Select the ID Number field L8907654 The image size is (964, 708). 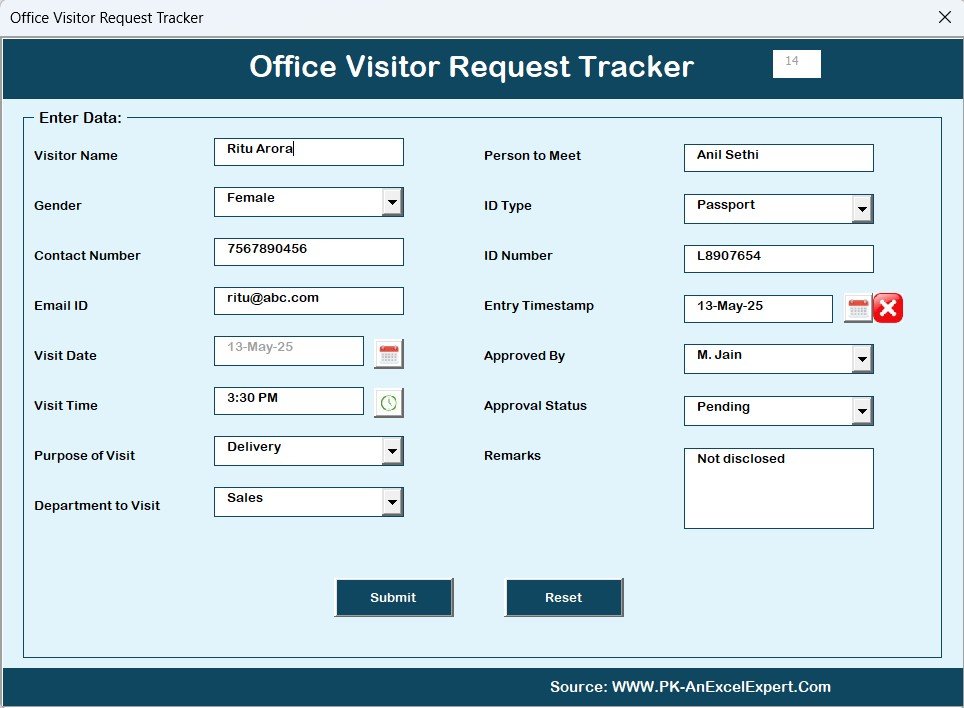coord(778,259)
